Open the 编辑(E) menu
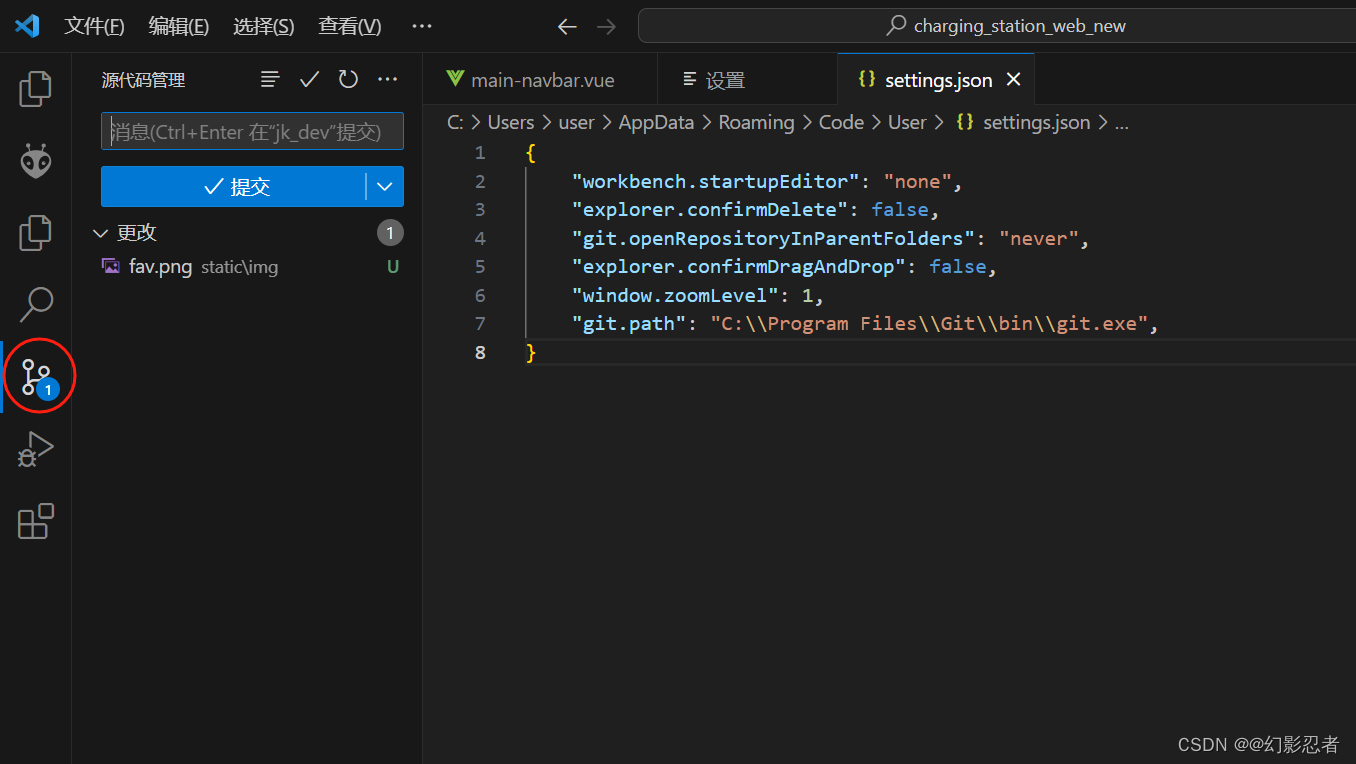Screen dimensions: 1356x764 coord(179,27)
